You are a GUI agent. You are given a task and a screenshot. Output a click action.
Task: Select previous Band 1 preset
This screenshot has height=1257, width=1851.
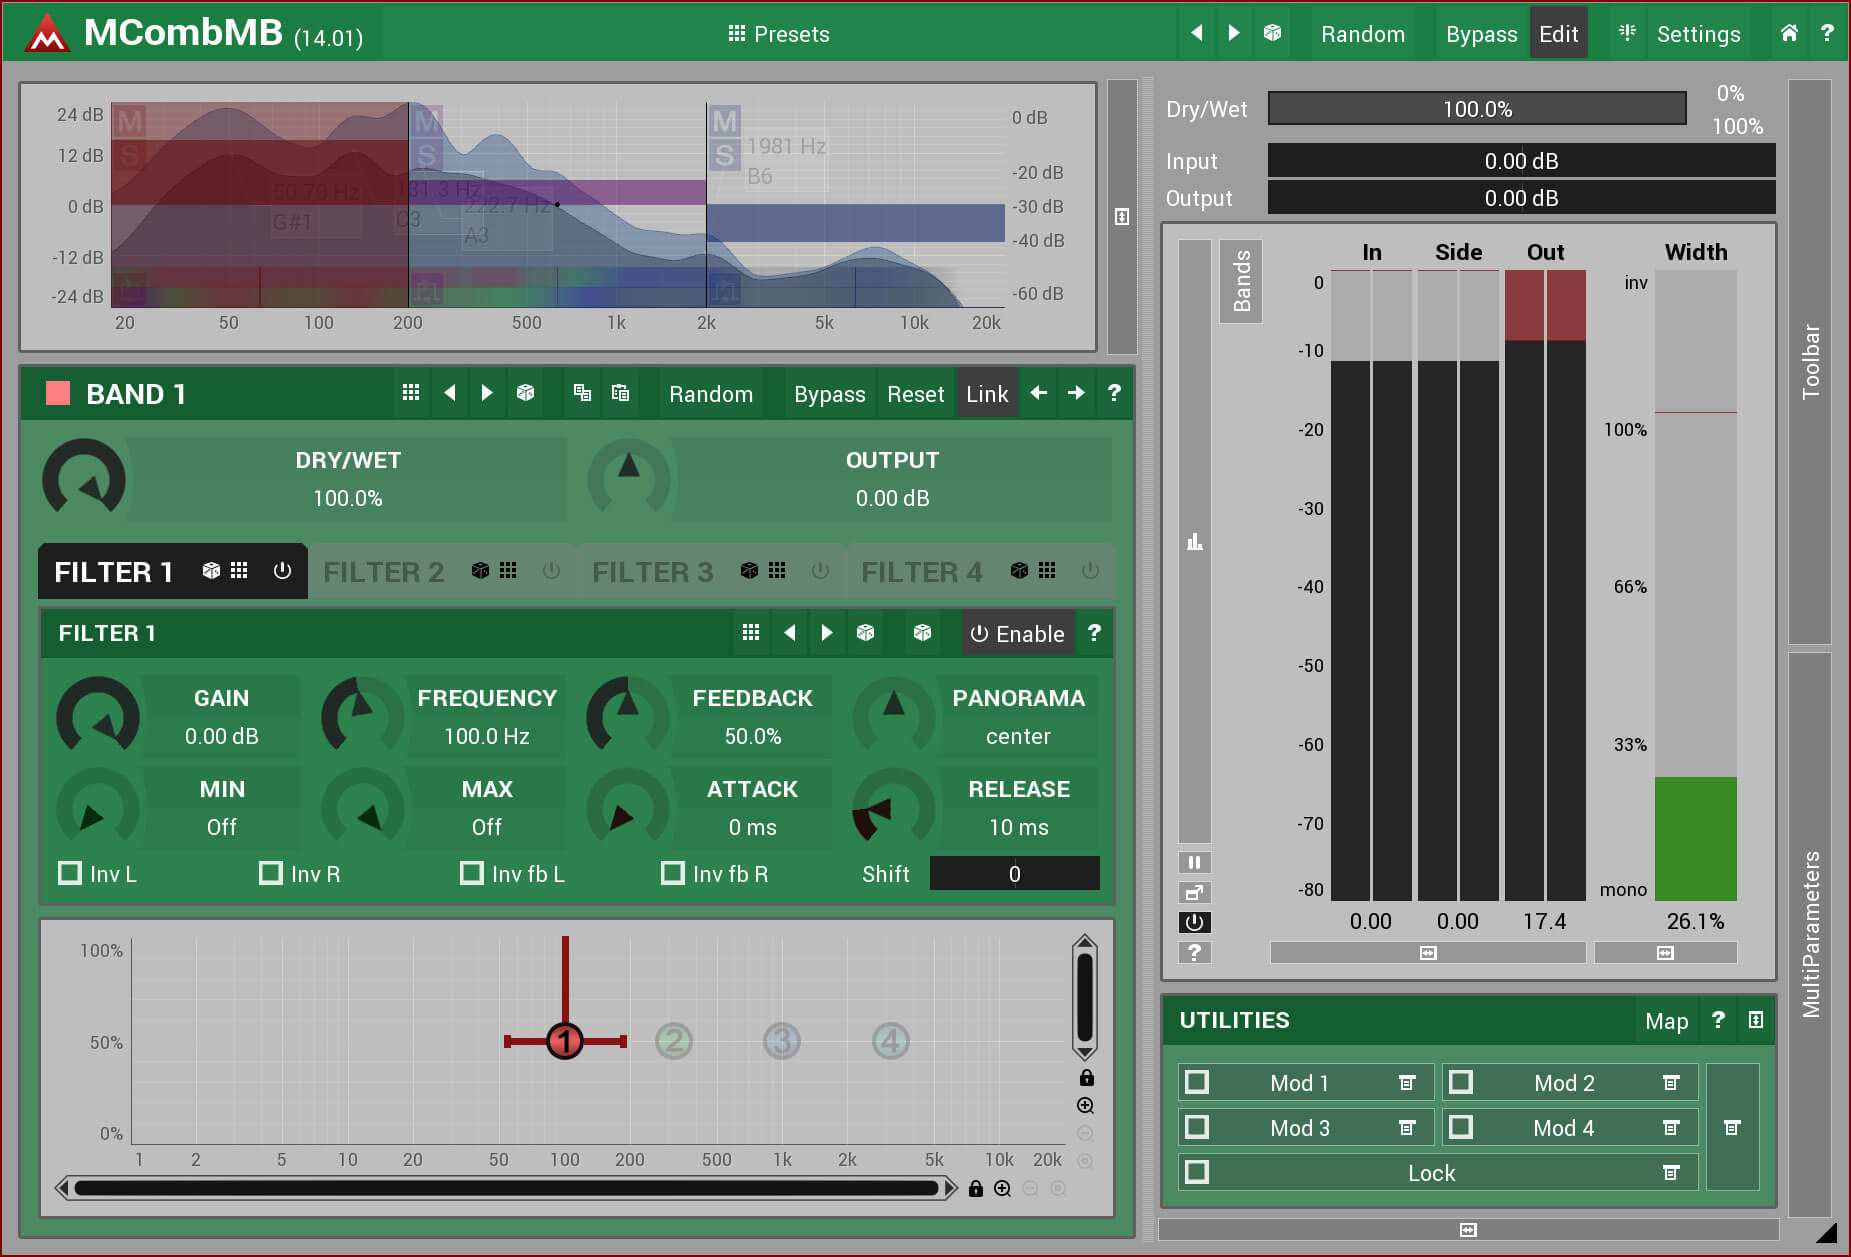[x=450, y=393]
